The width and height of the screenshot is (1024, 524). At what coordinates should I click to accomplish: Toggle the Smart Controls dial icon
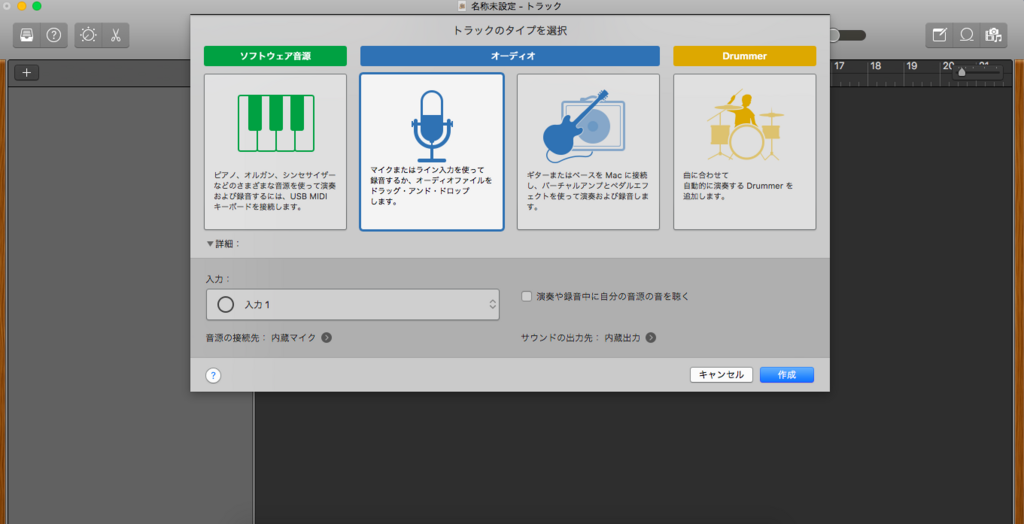pos(88,35)
